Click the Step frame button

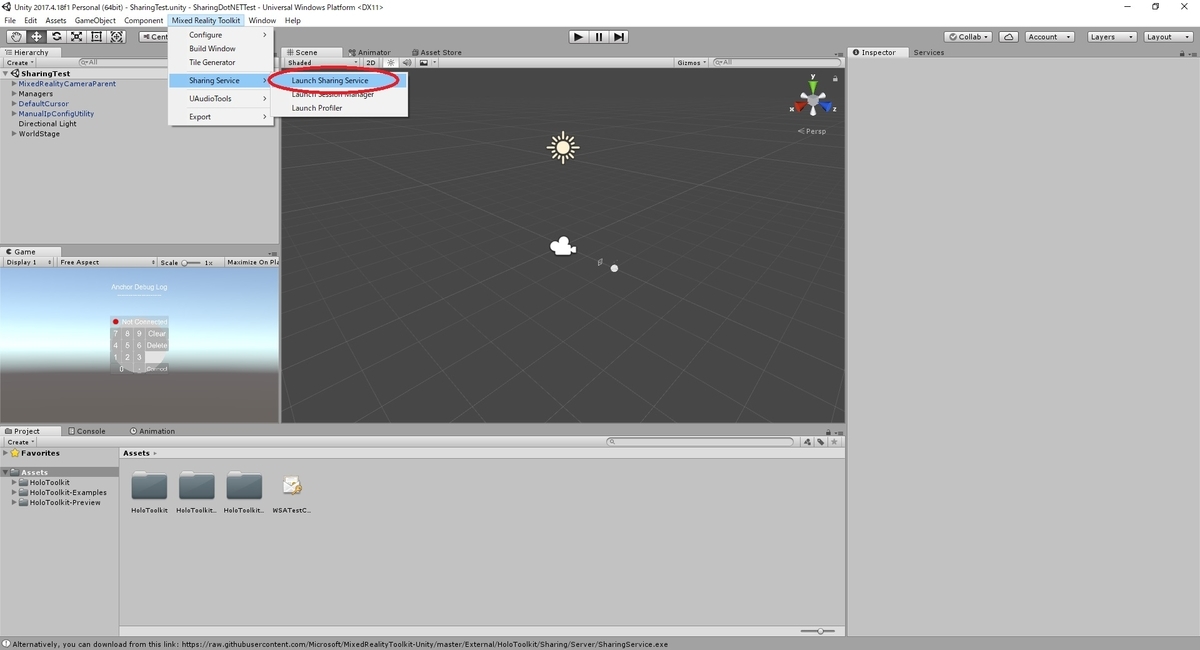620,37
